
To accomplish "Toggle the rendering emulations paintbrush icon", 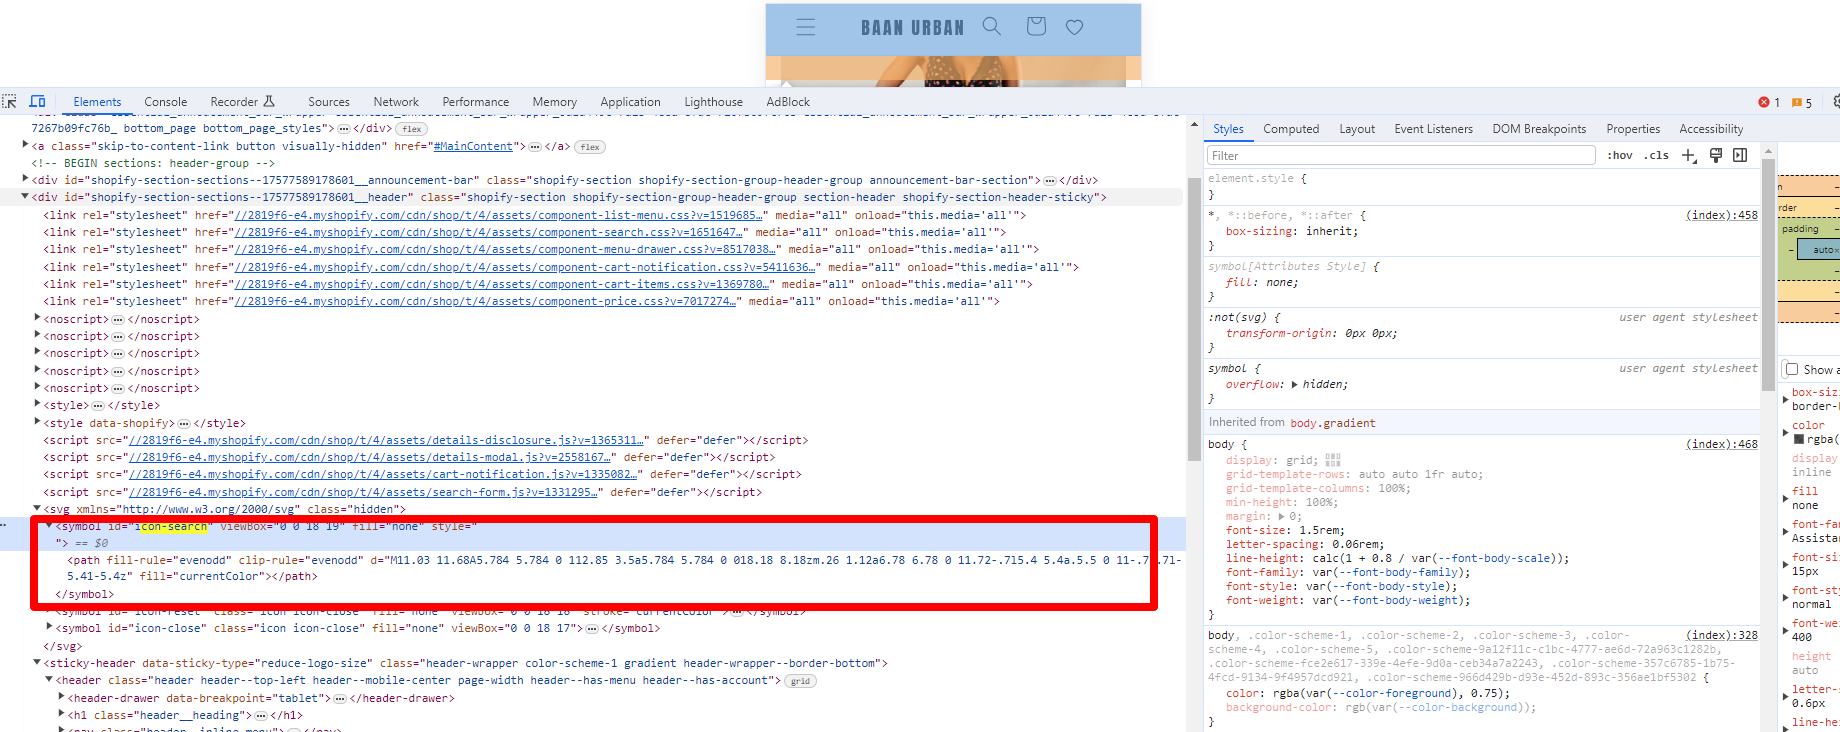I will click(x=1716, y=155).
